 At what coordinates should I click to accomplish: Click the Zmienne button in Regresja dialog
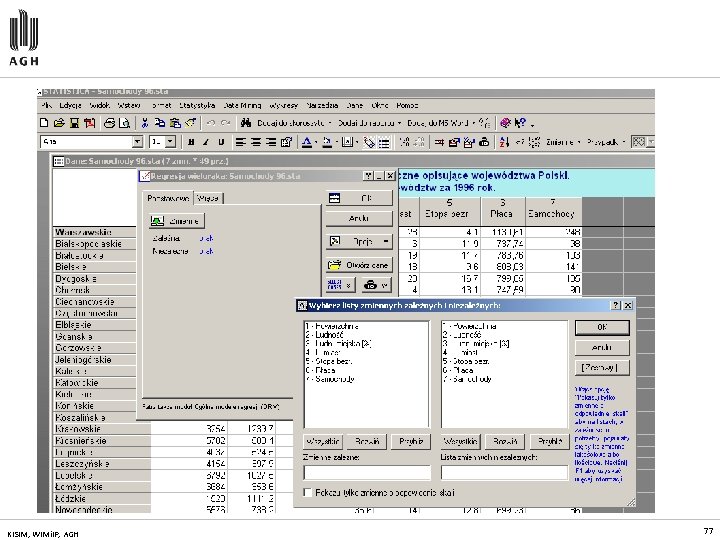click(x=177, y=221)
